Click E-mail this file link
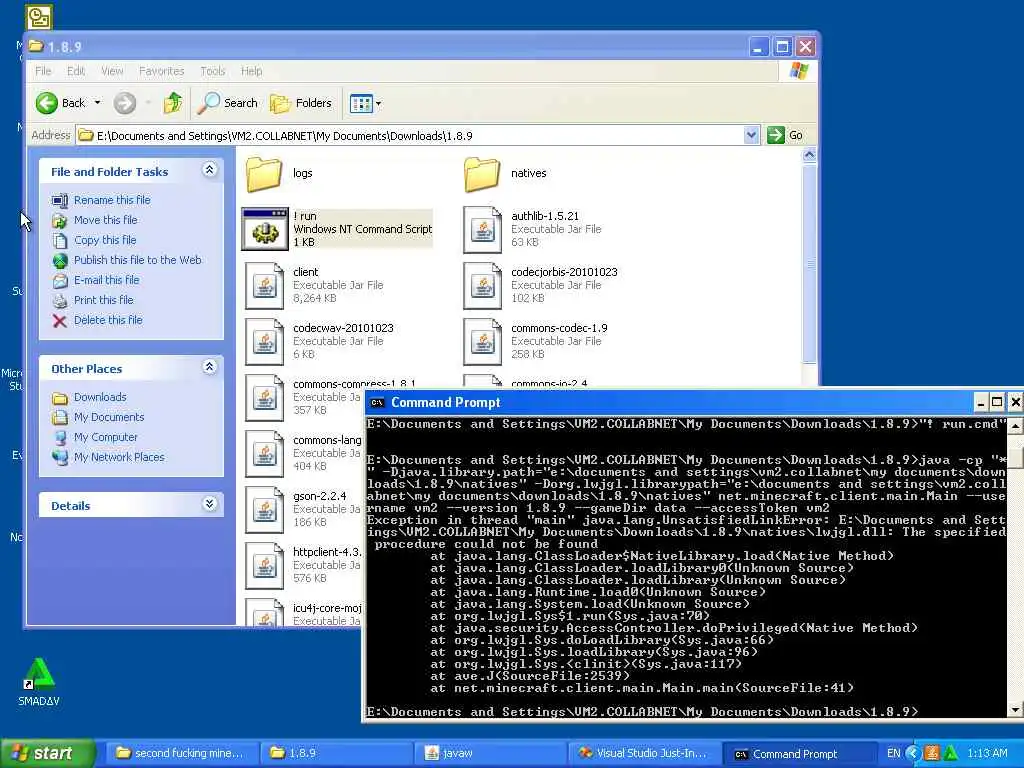This screenshot has width=1024, height=768. pyautogui.click(x=106, y=280)
